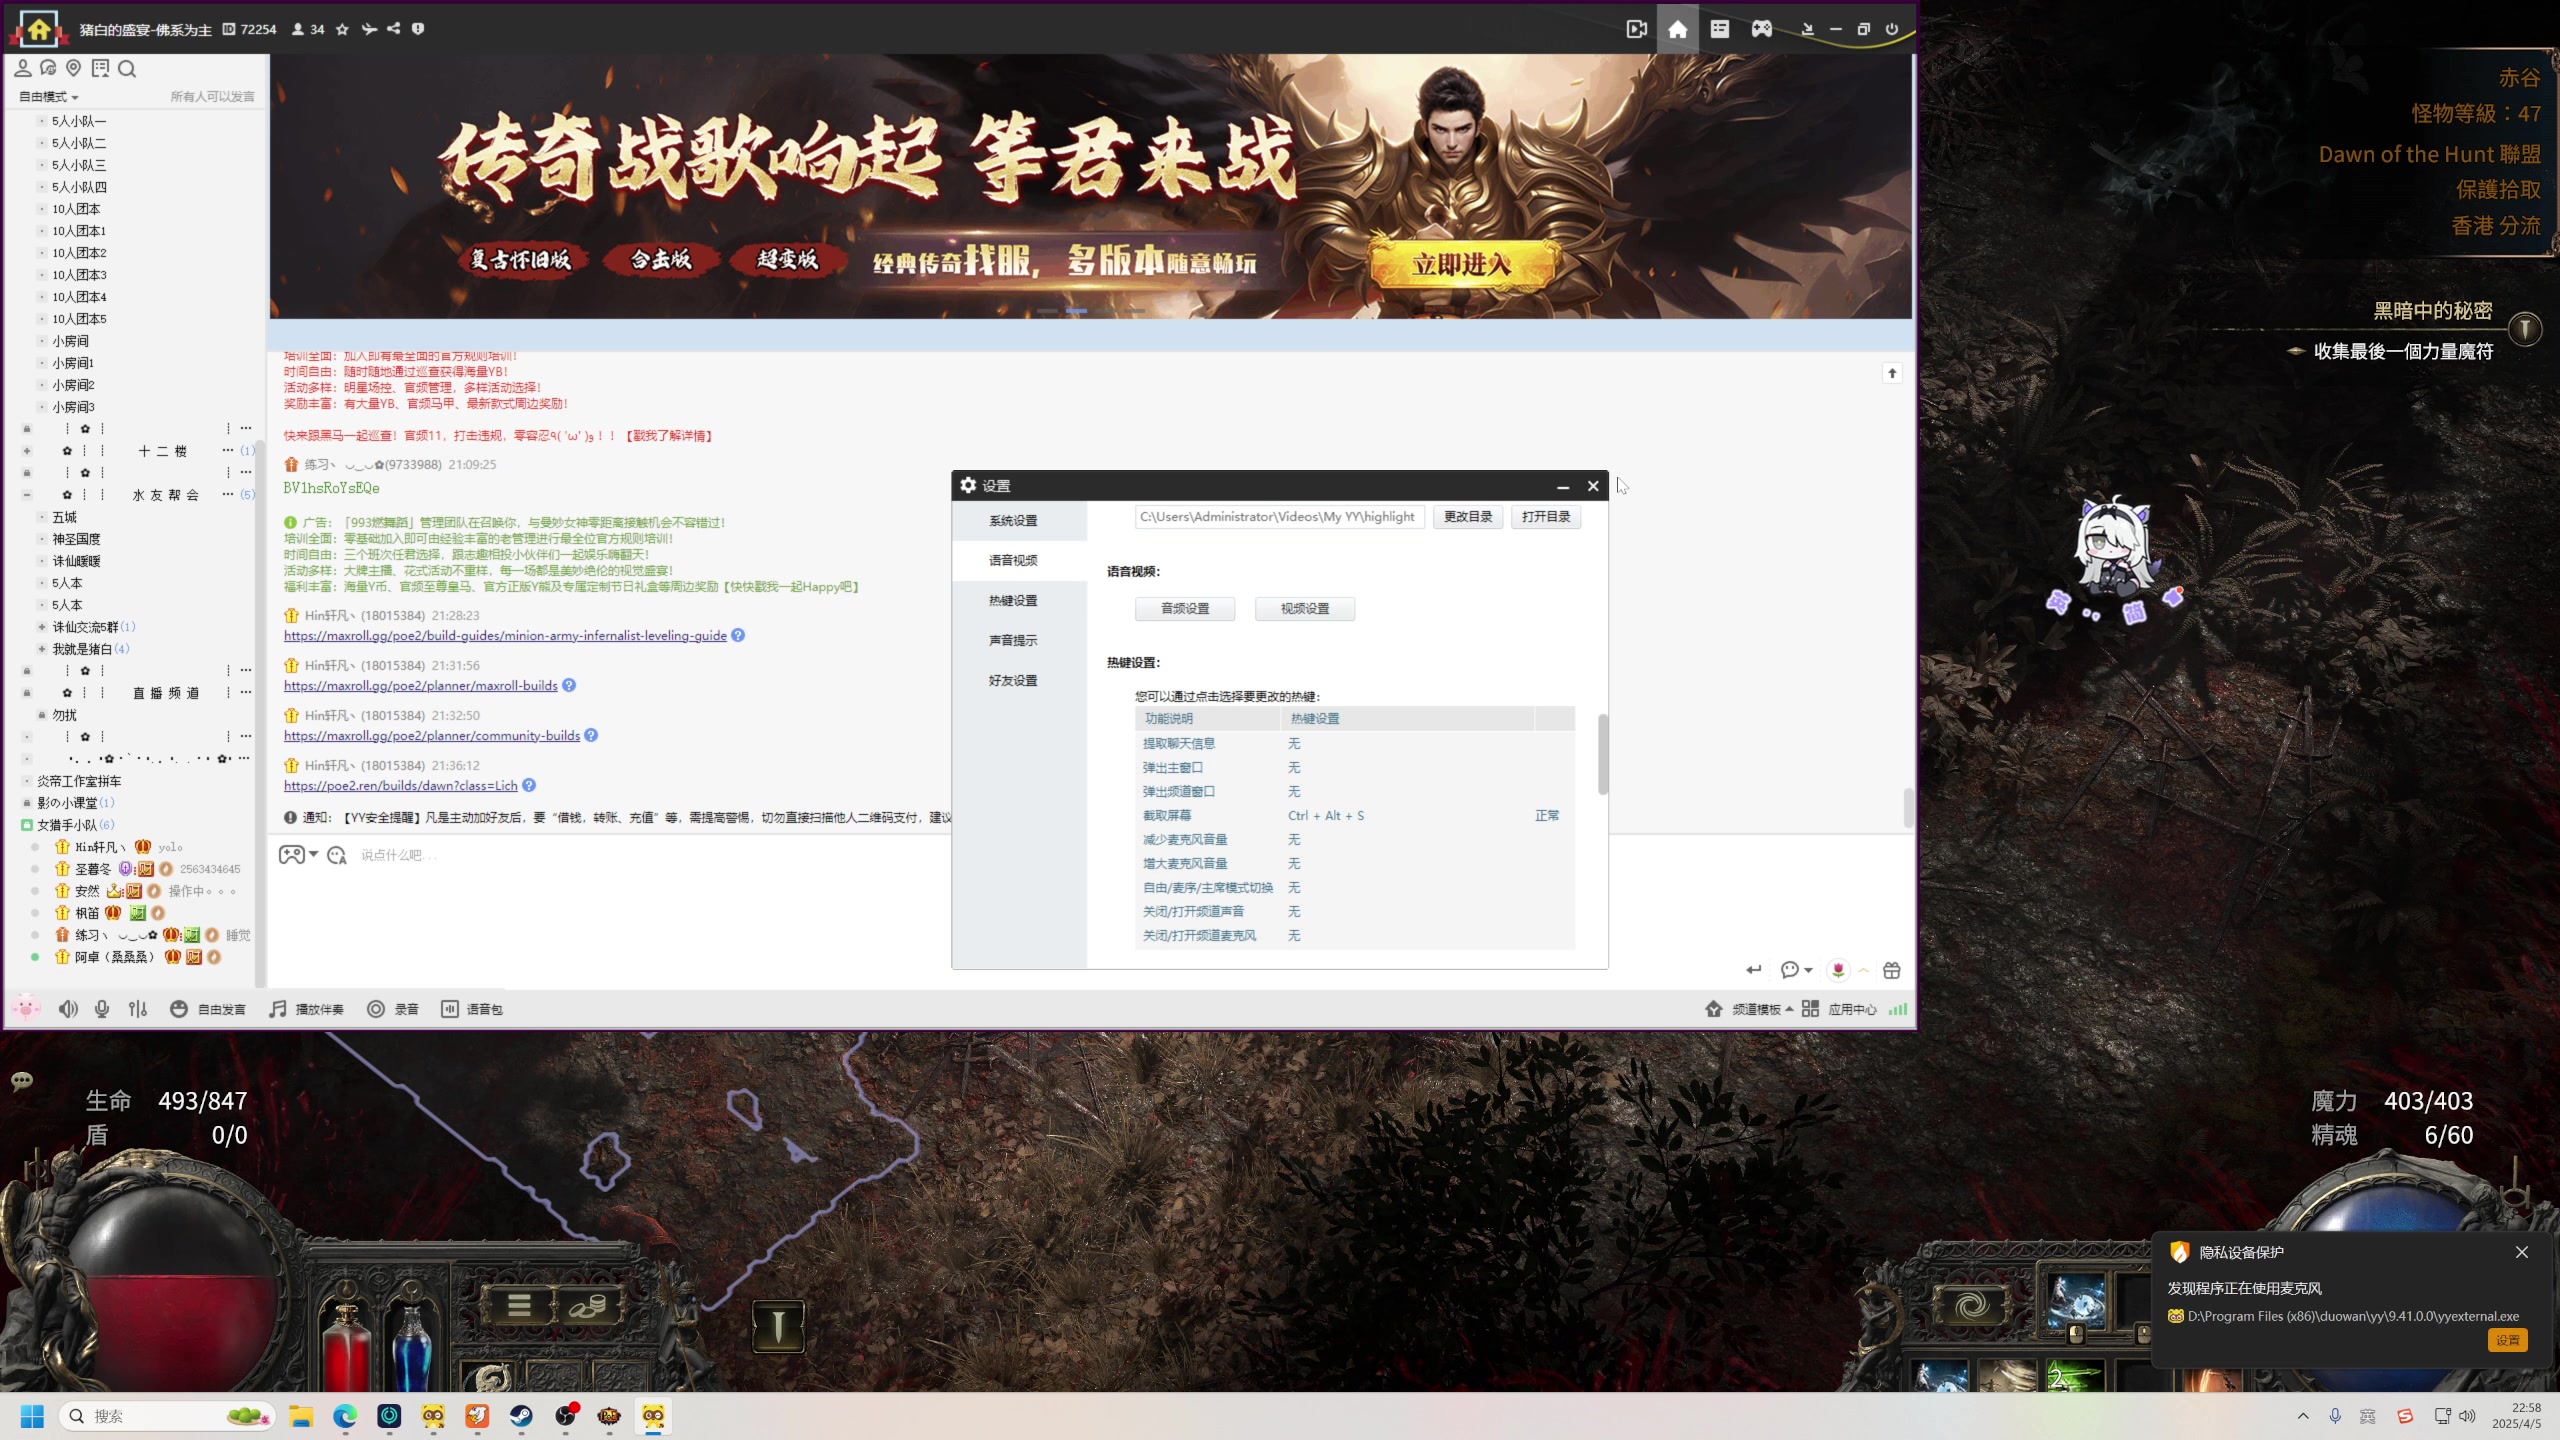Open the emoji picker in chat input
The height and width of the screenshot is (1440, 2560).
(337, 855)
